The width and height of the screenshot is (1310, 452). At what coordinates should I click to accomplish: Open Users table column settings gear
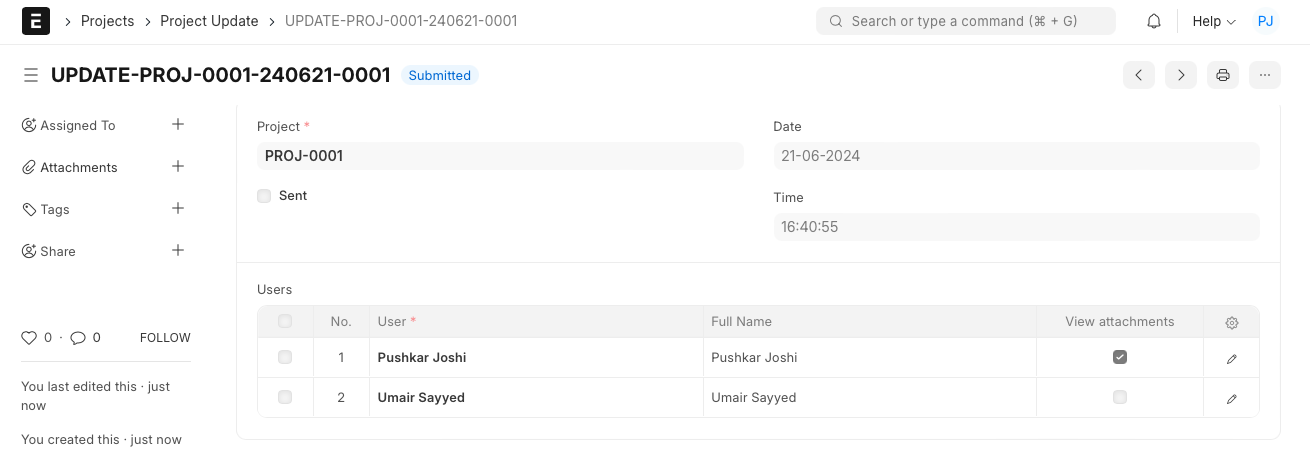[1232, 322]
